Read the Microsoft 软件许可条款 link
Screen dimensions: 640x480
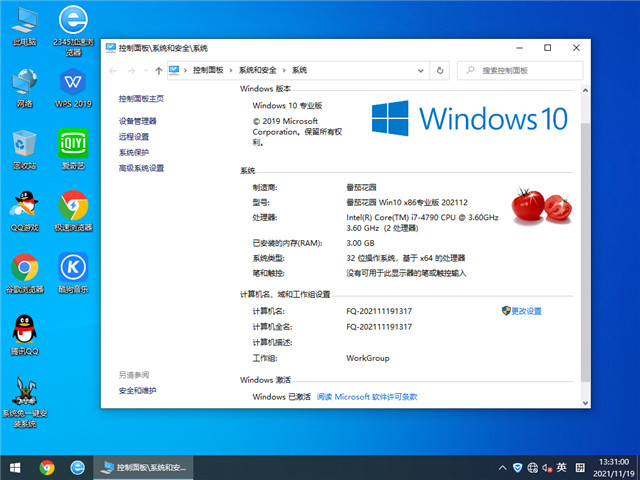tap(367, 397)
